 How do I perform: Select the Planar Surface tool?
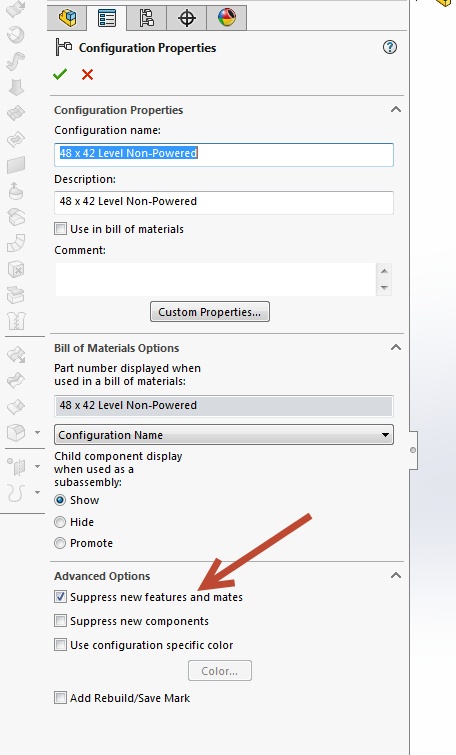point(16,165)
